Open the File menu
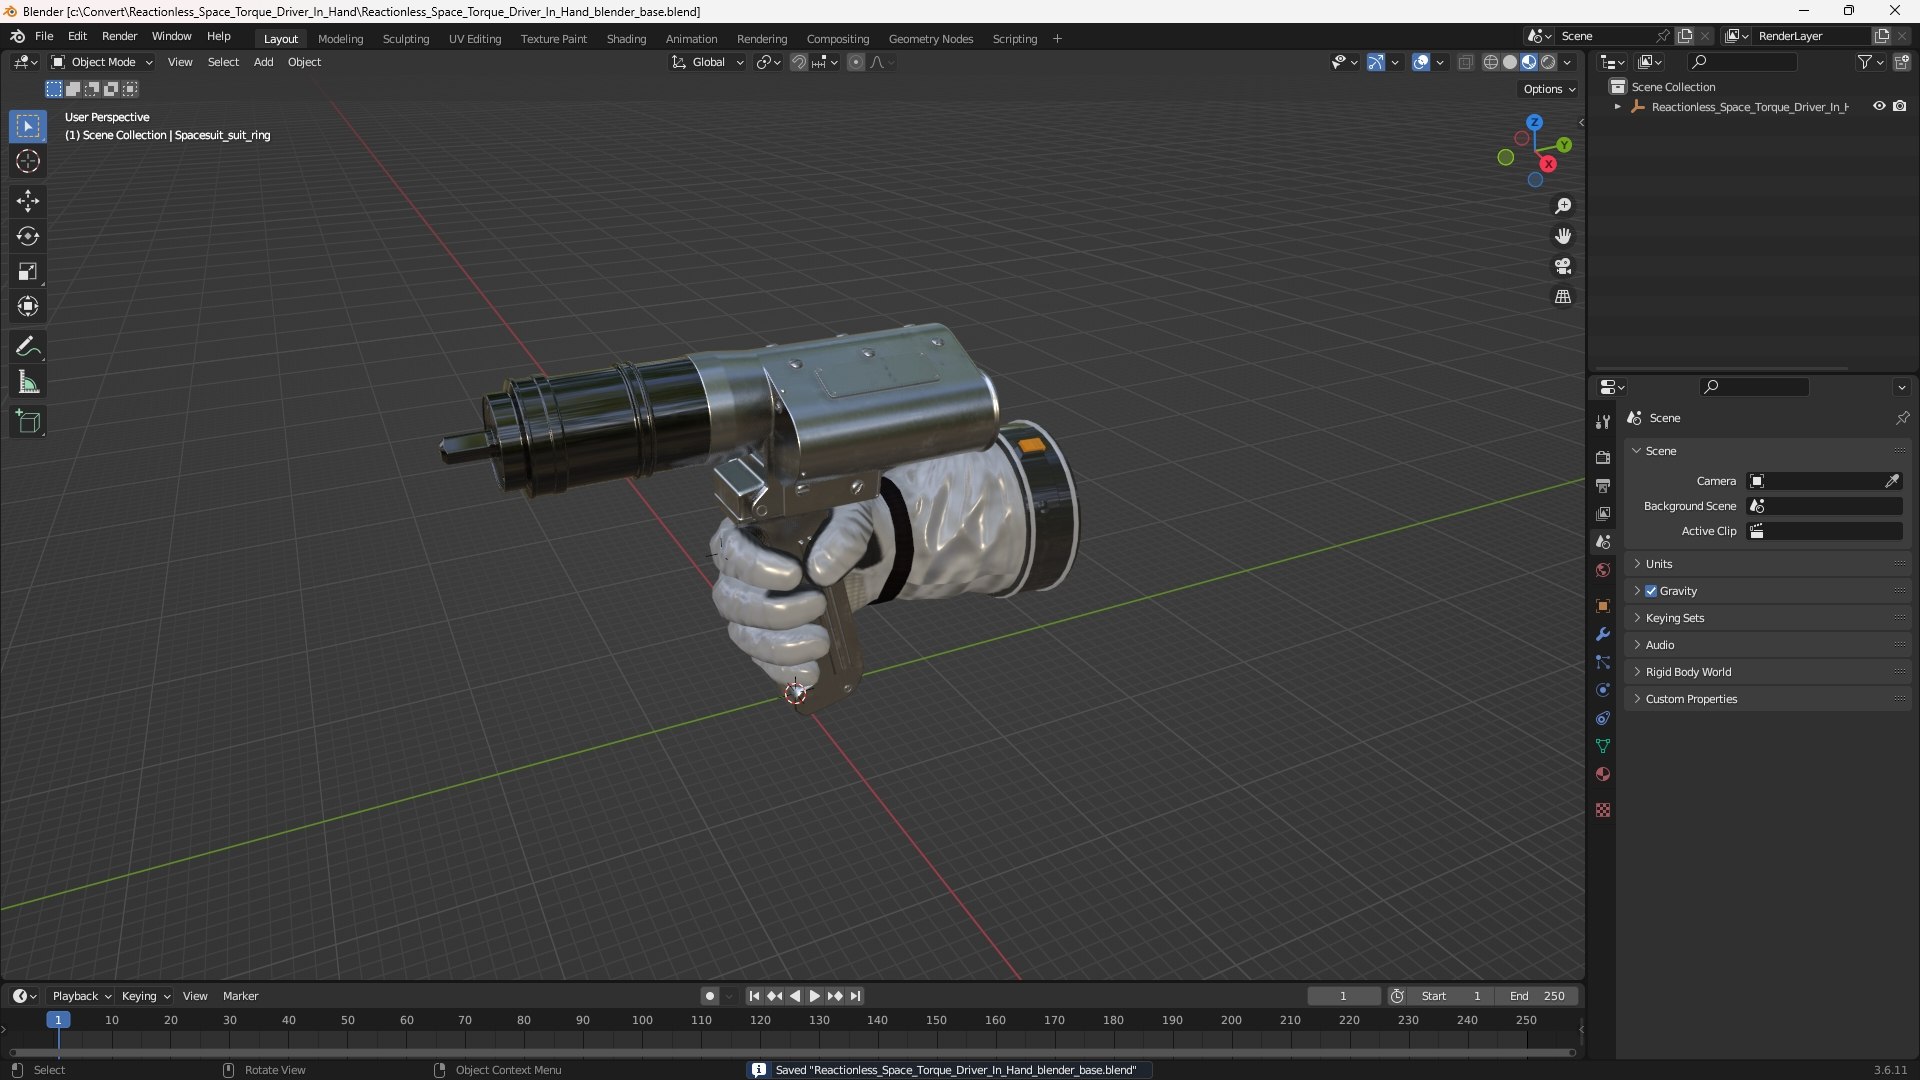 (x=44, y=36)
